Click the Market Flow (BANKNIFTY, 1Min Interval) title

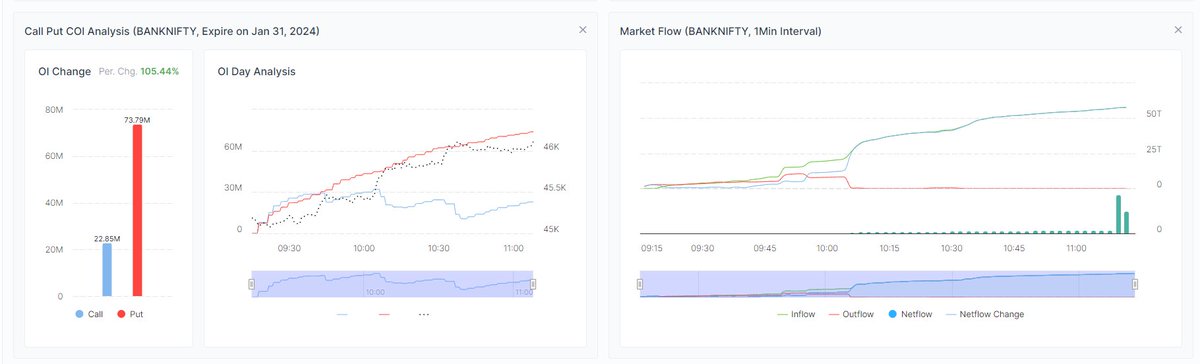[x=720, y=31]
